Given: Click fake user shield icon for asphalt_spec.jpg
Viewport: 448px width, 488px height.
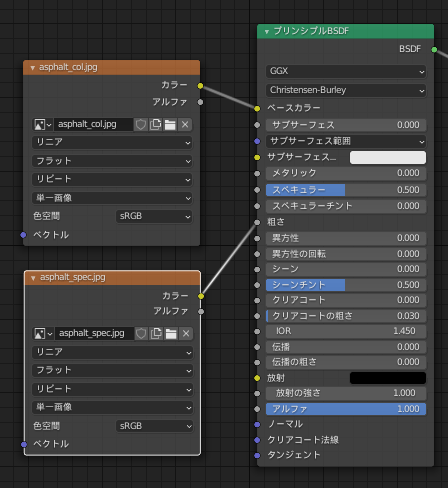Looking at the screenshot, I should (x=141, y=333).
